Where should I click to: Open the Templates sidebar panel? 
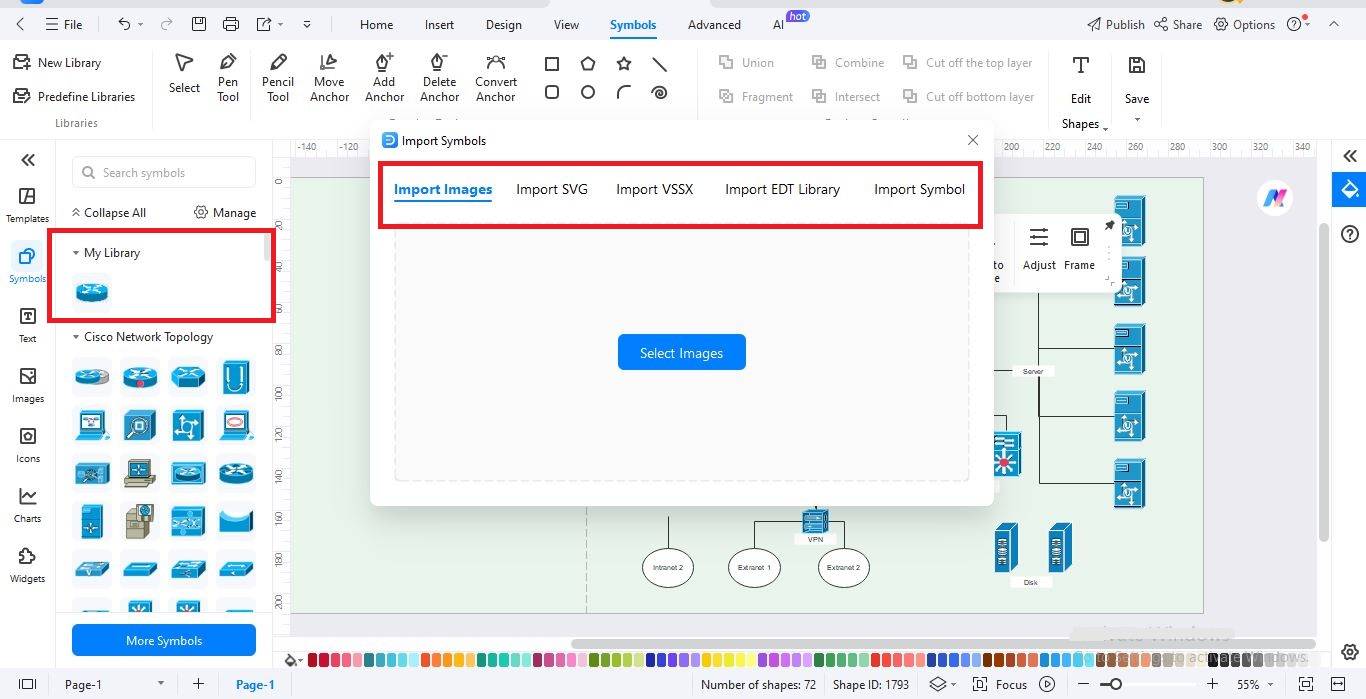pos(27,205)
